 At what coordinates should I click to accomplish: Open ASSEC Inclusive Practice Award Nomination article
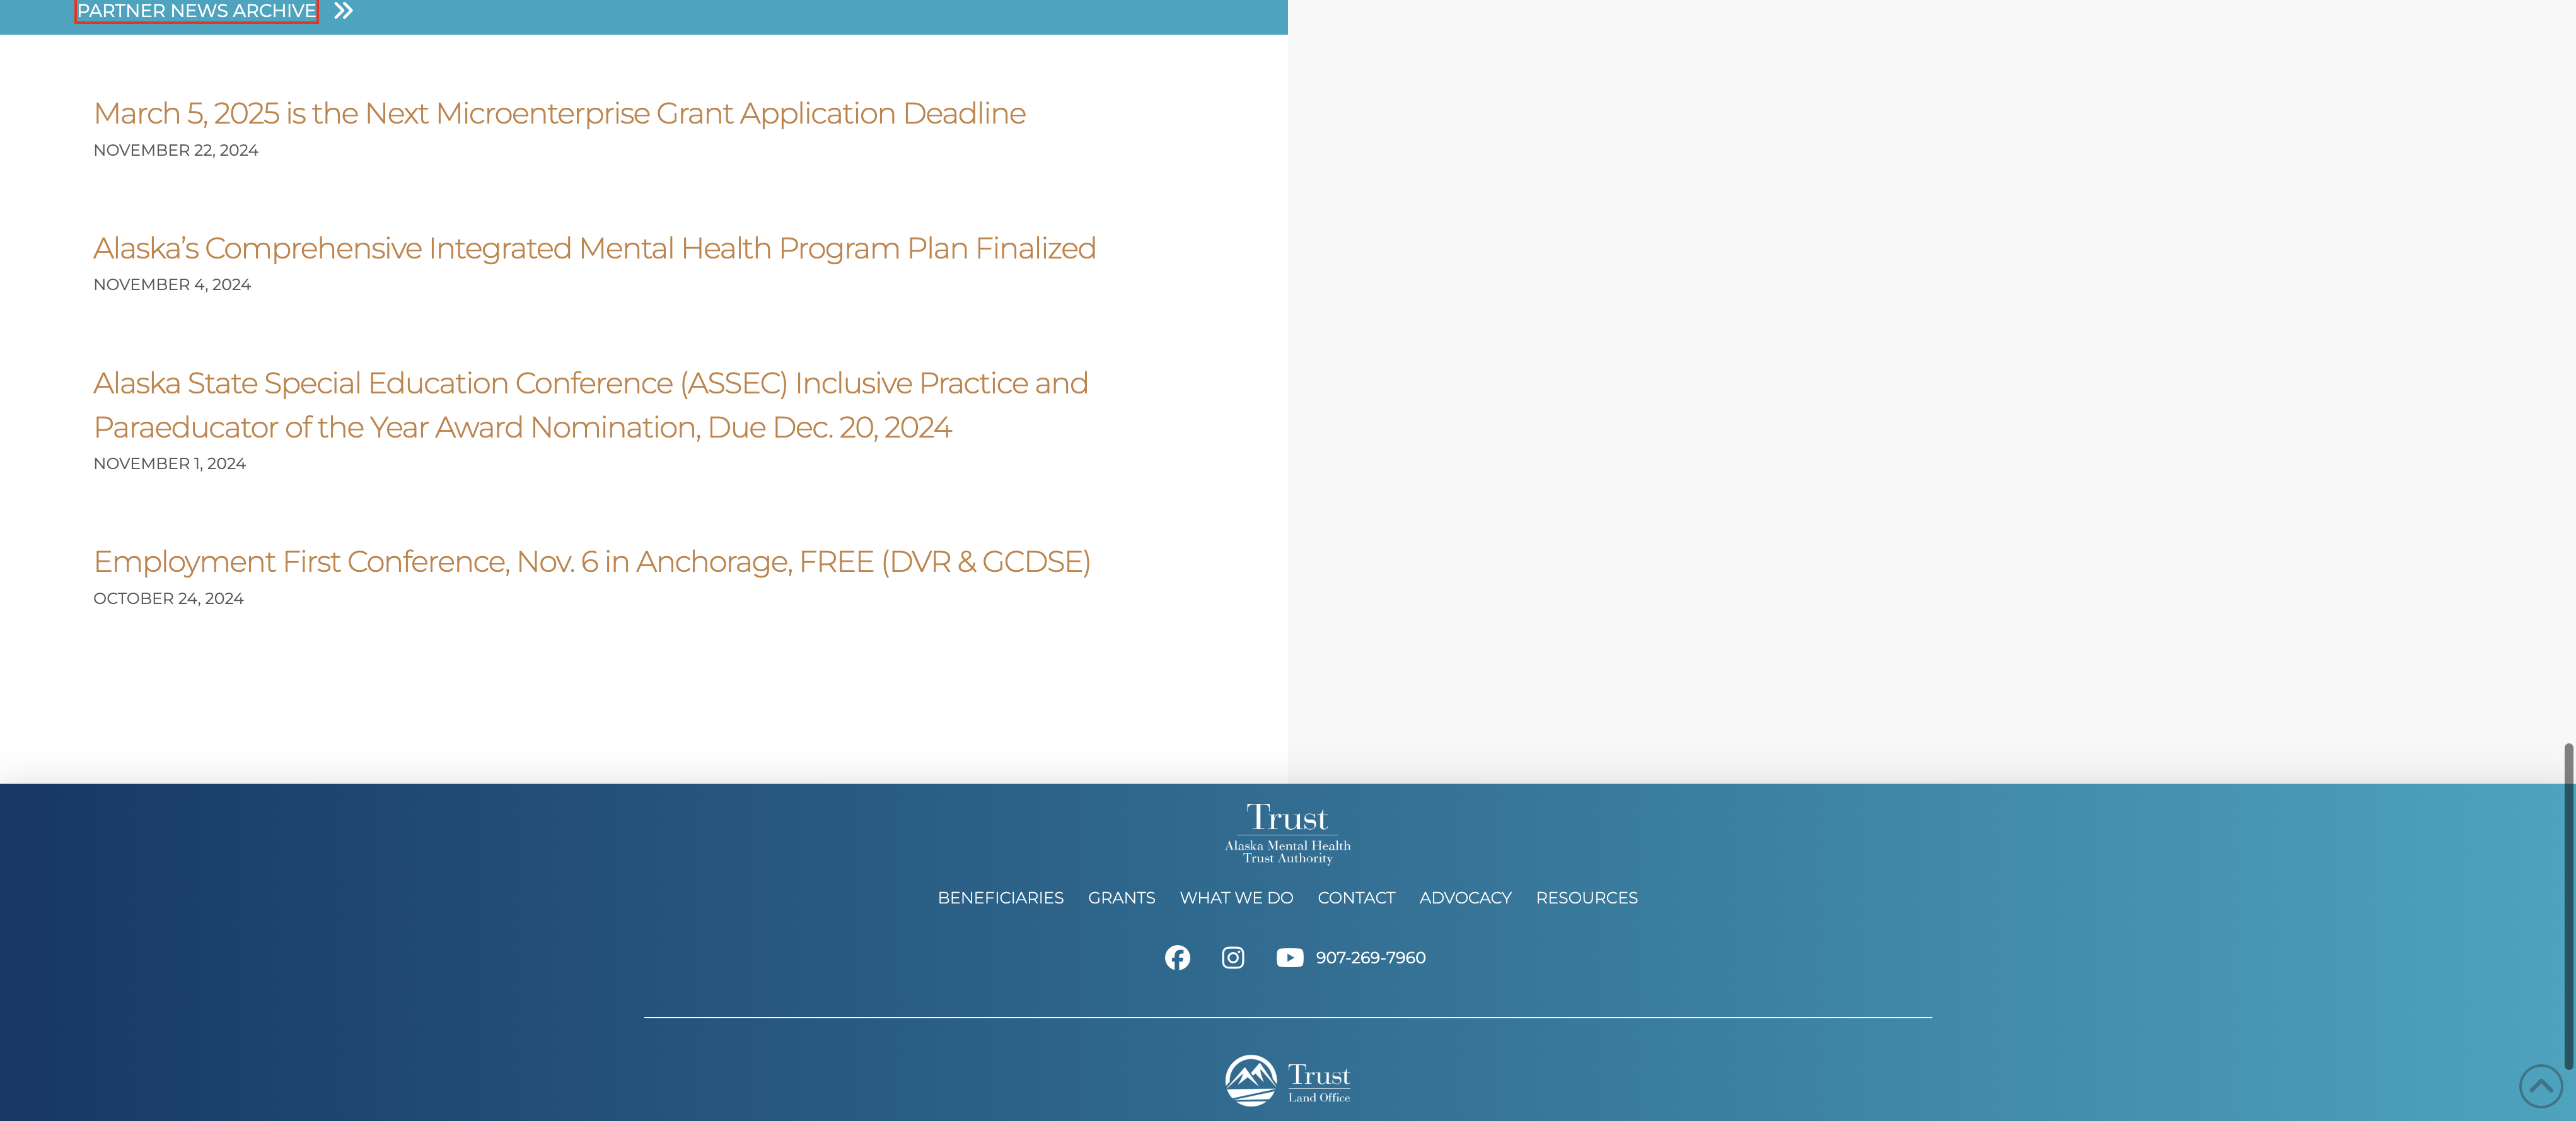tap(590, 404)
